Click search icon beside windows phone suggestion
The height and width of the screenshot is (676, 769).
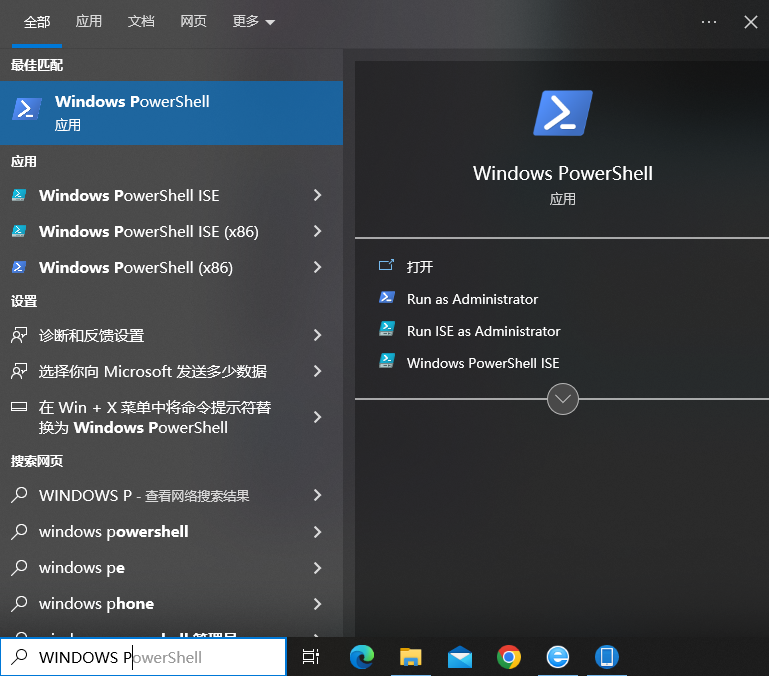click(19, 603)
